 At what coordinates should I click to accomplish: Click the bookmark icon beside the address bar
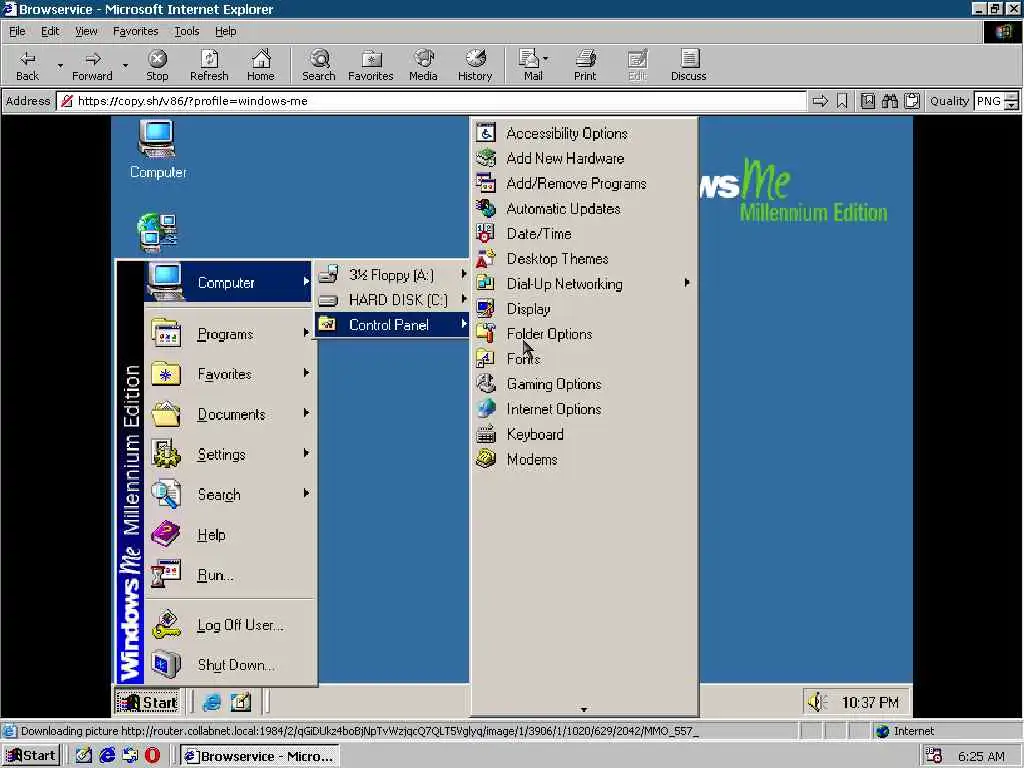842,101
